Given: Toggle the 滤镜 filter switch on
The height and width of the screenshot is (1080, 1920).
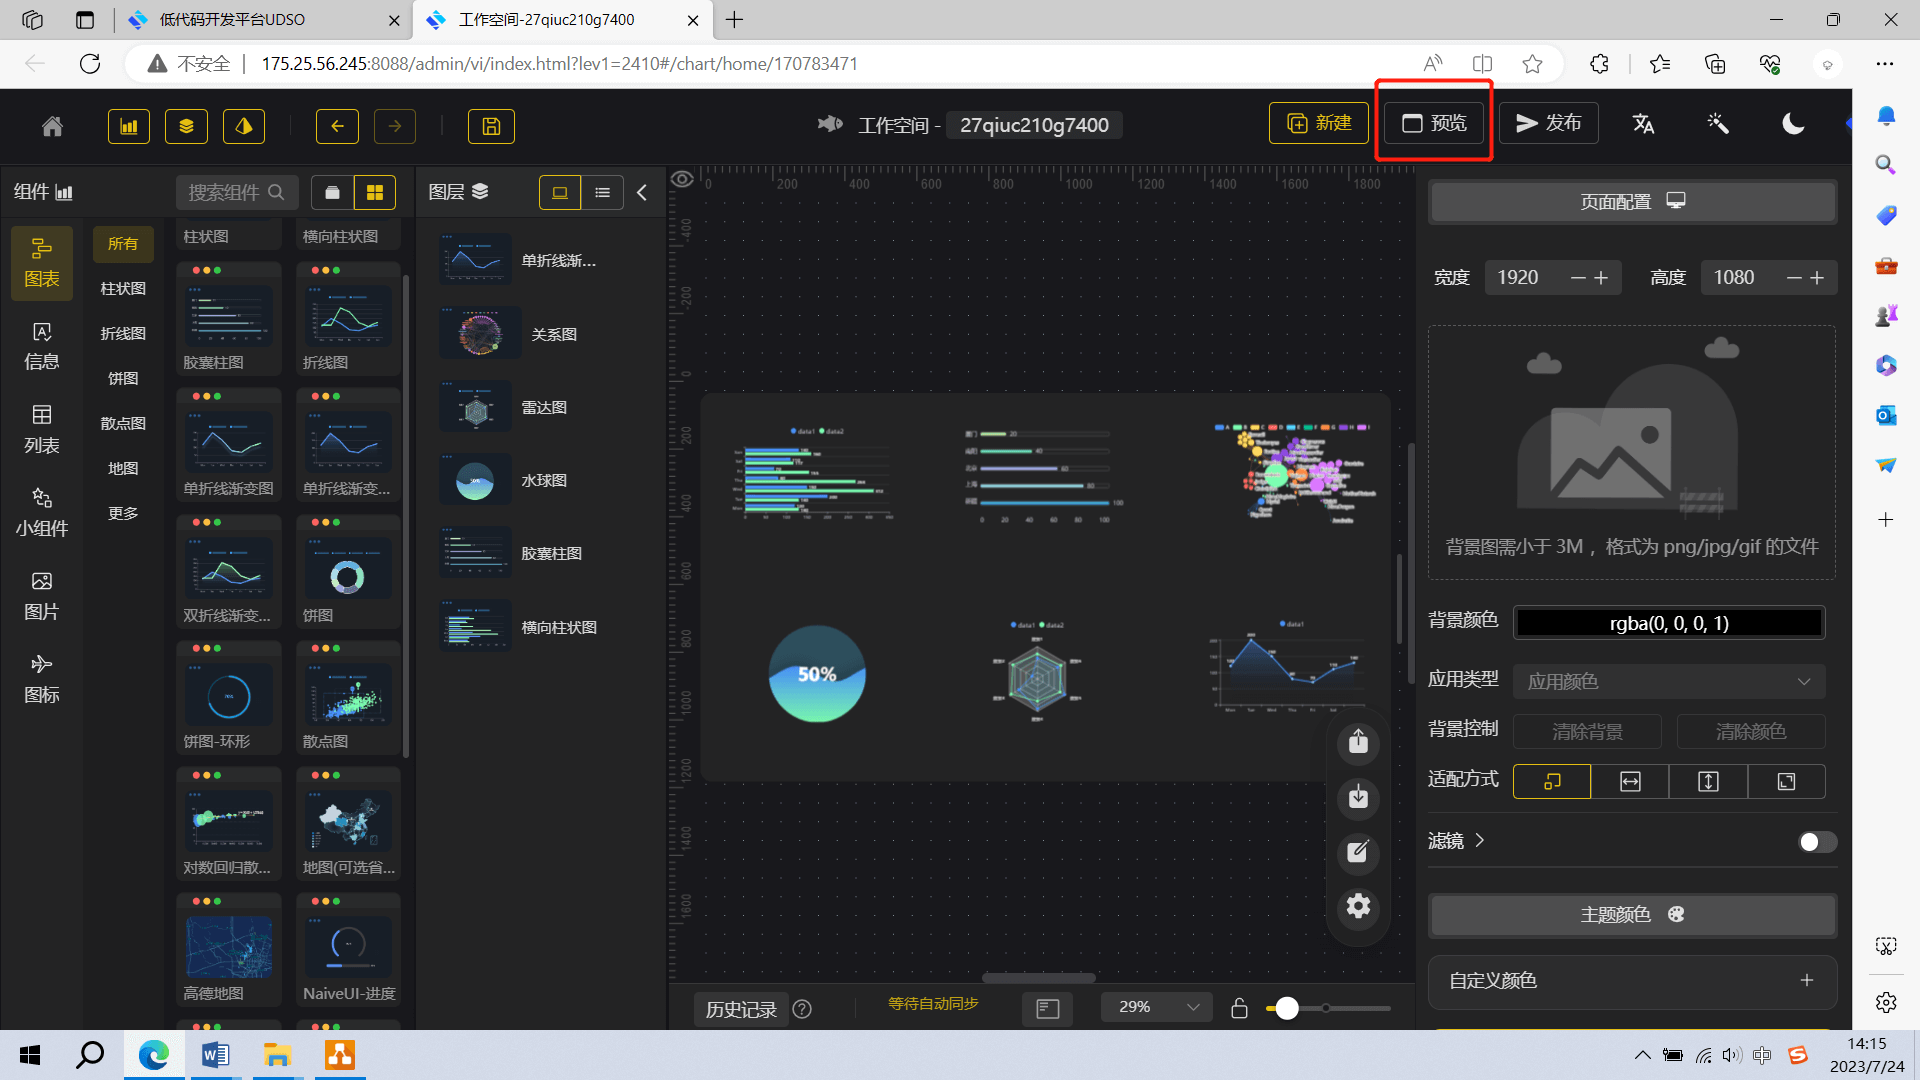Looking at the screenshot, I should point(1816,841).
